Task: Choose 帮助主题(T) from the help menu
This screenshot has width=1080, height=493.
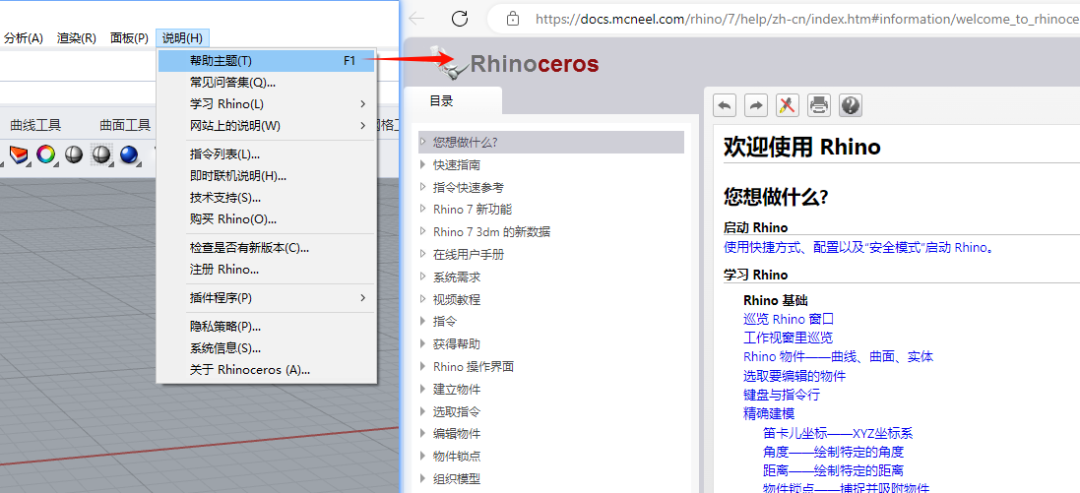Action: point(267,61)
